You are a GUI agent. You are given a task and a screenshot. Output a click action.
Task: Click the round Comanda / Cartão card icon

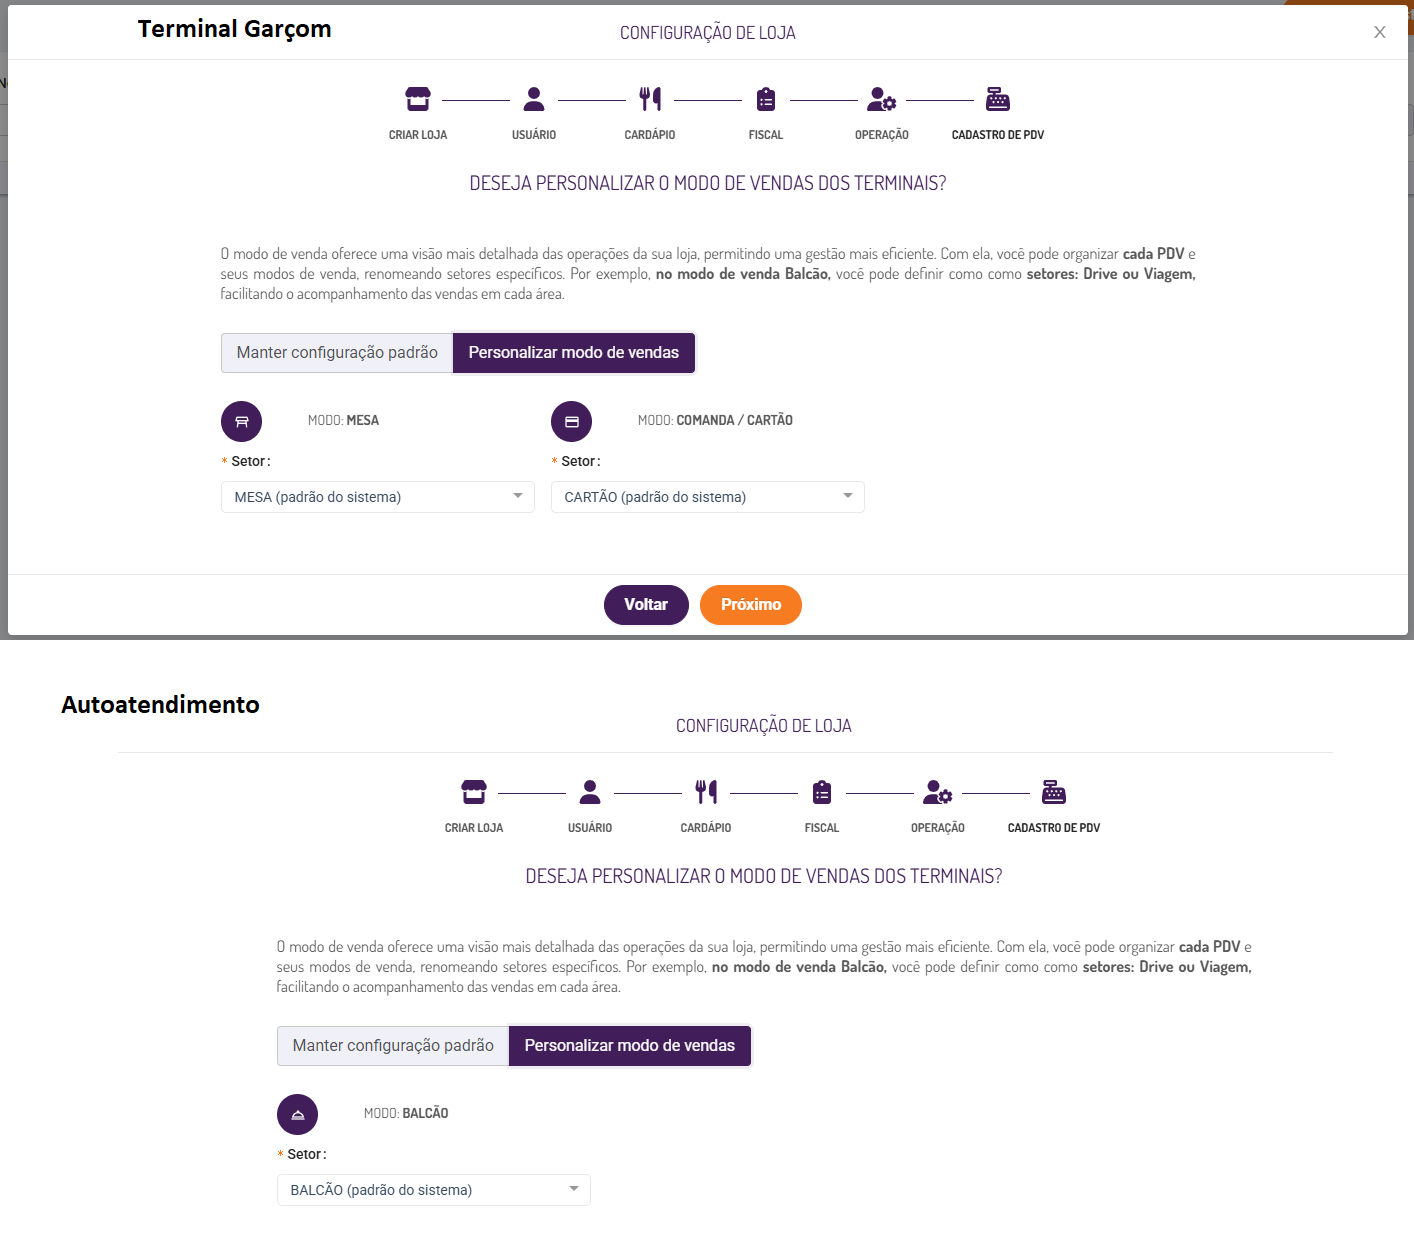[x=571, y=422]
